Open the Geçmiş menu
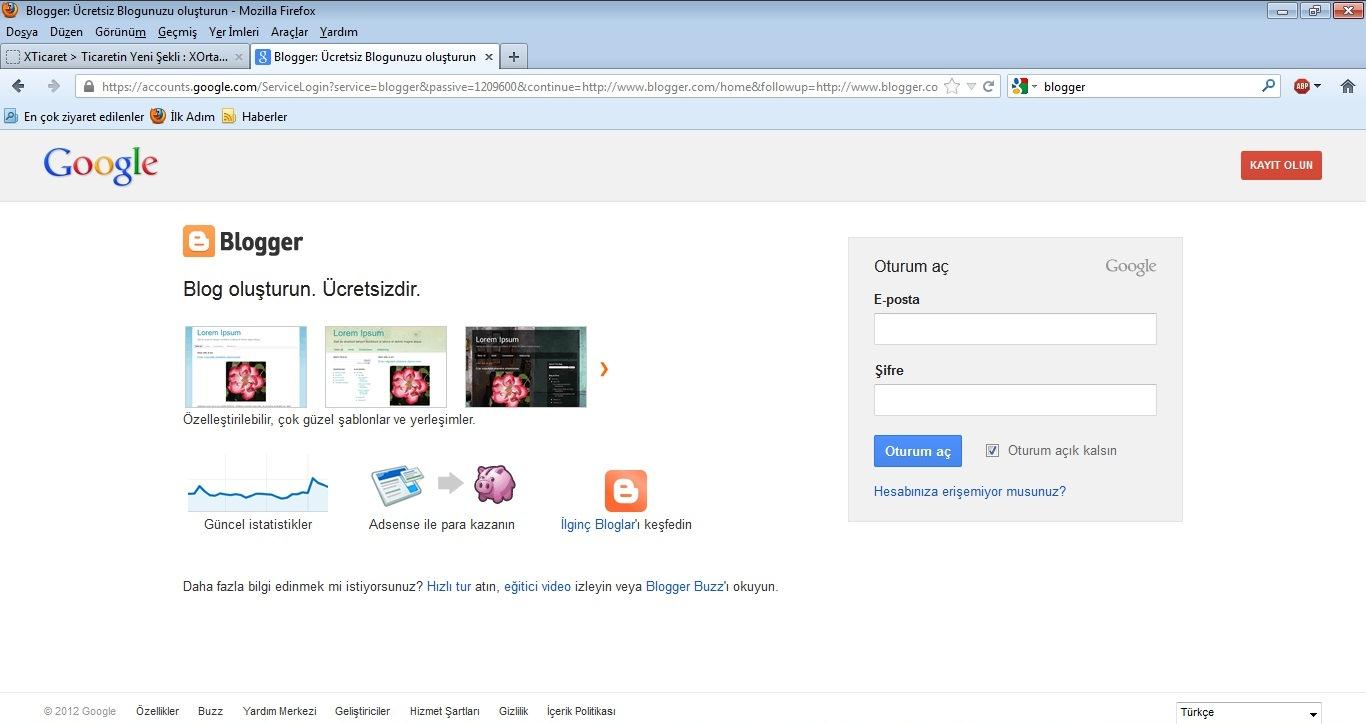This screenshot has height=724, width=1366. pos(177,32)
